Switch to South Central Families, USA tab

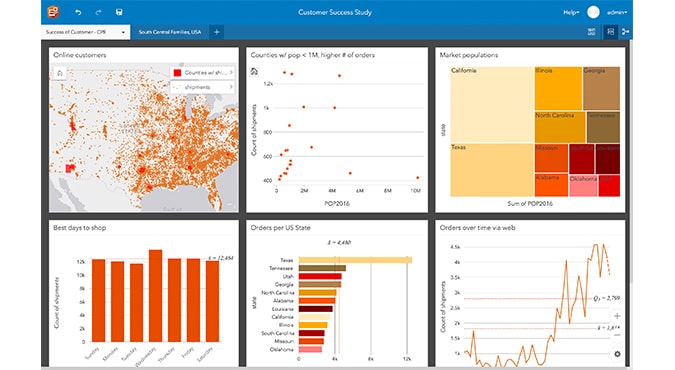(170, 32)
